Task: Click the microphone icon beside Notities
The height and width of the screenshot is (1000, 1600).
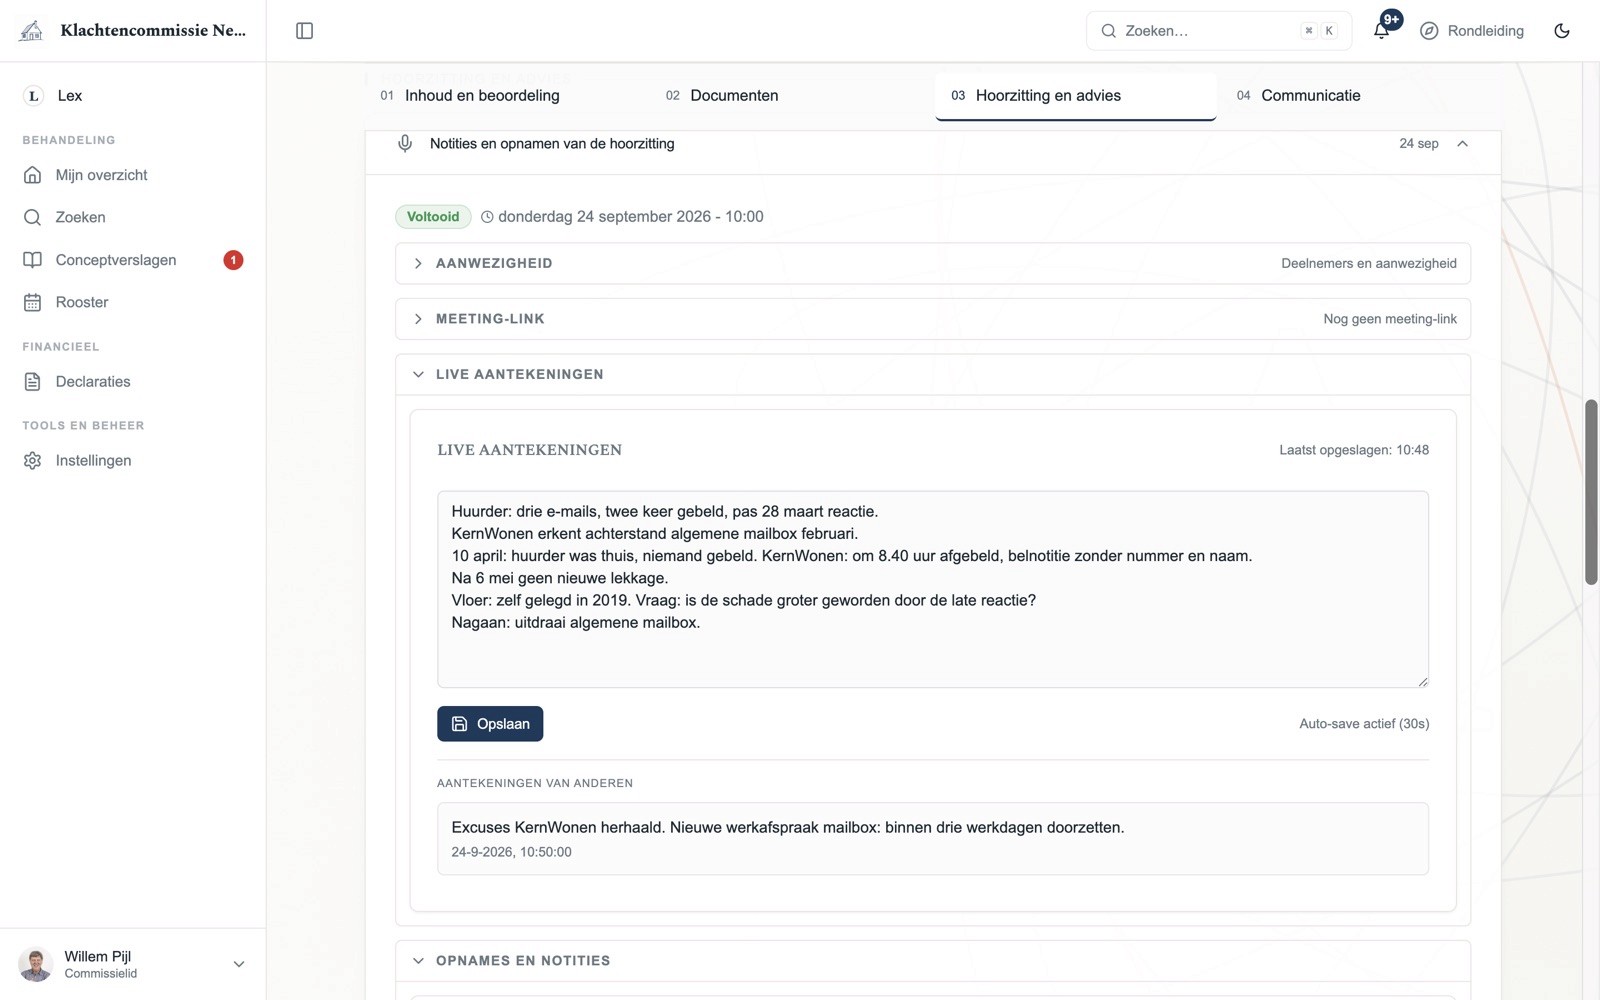Action: pos(405,144)
